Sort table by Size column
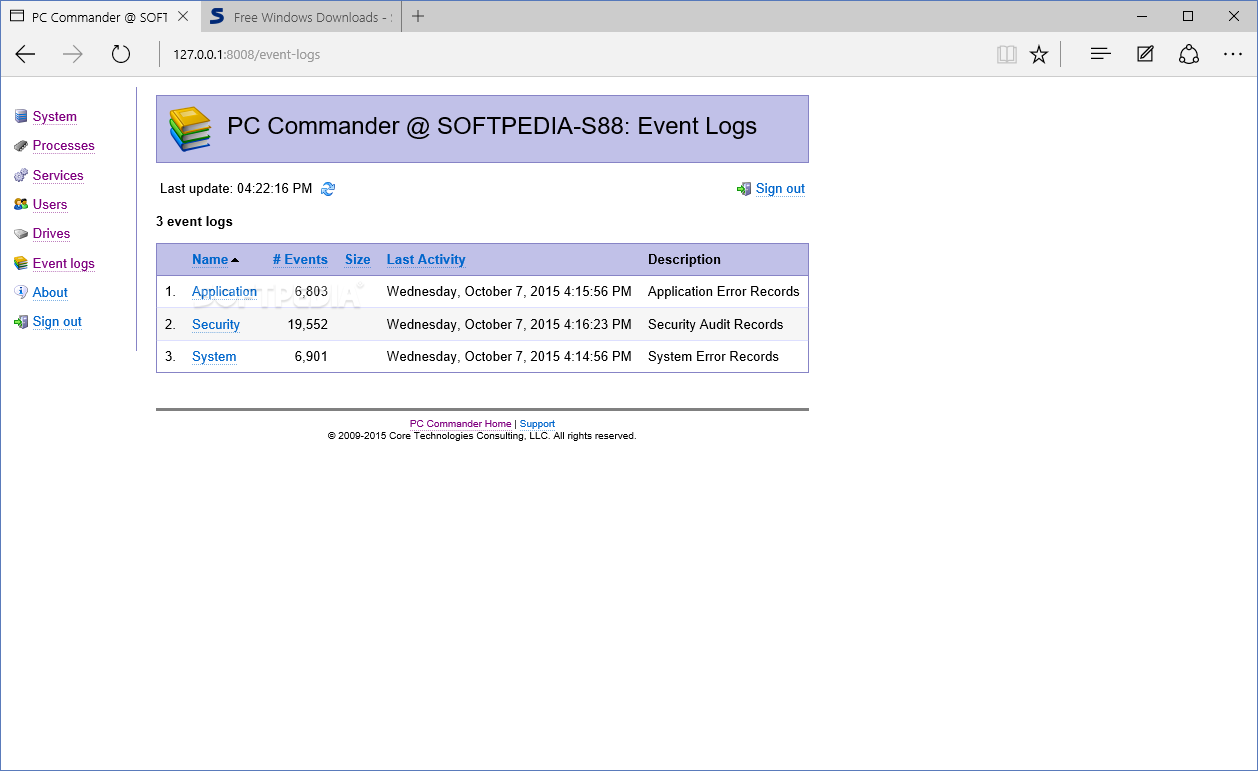 click(x=358, y=259)
